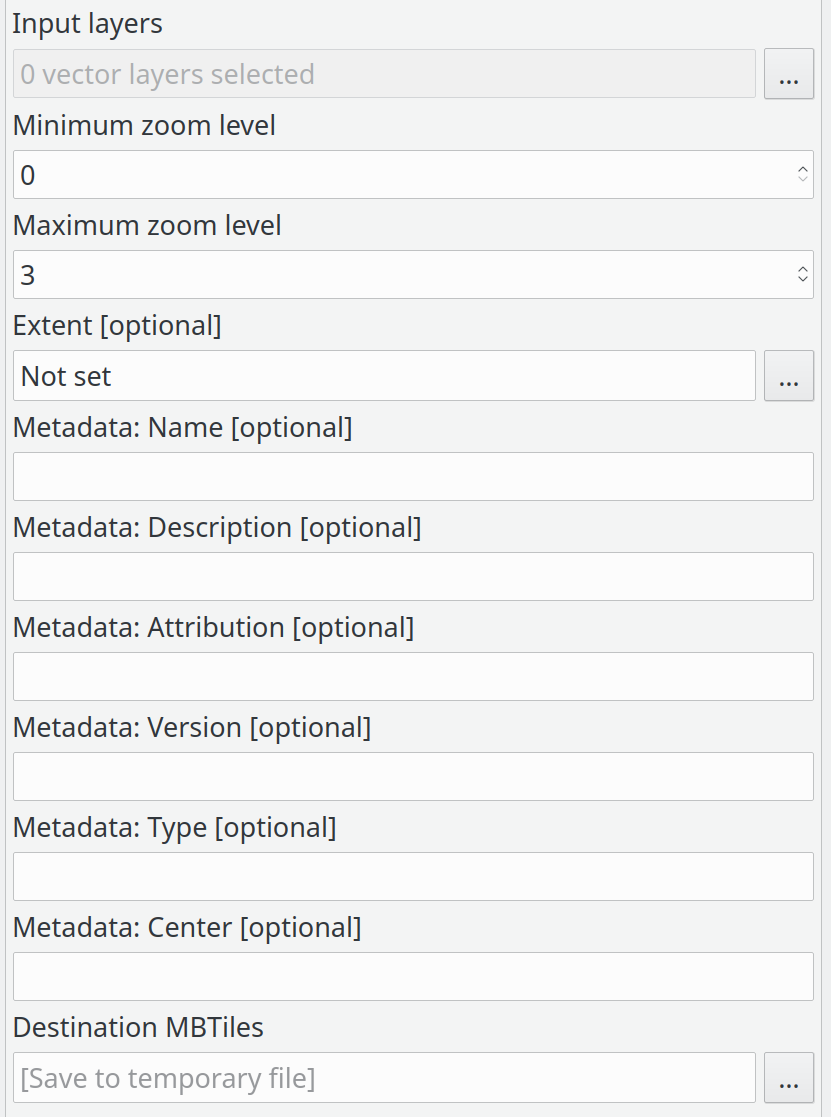Viewport: 831px width, 1117px height.
Task: Click the Metadata: Description text box
Action: tap(413, 576)
